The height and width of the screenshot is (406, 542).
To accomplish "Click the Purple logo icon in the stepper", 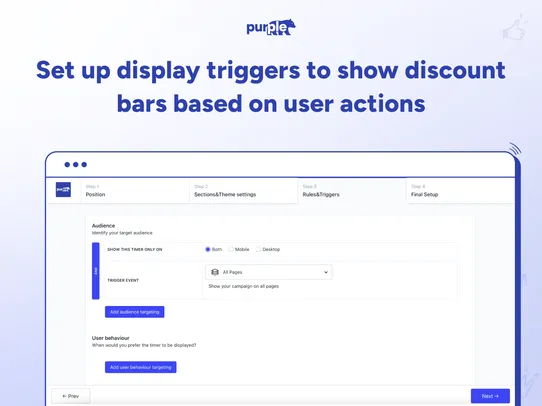I will (63, 190).
